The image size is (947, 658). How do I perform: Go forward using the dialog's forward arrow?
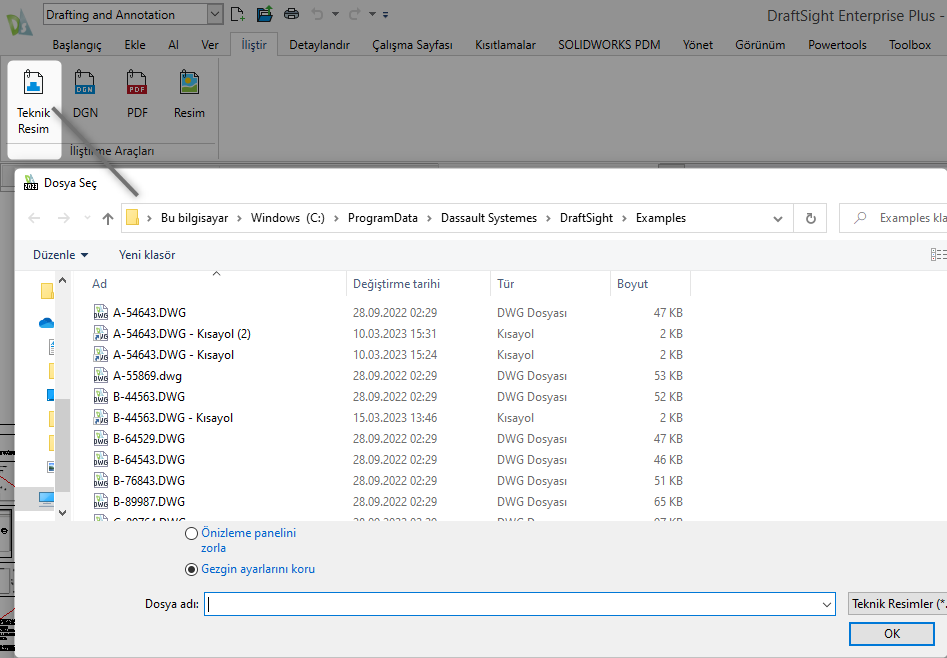[x=63, y=218]
